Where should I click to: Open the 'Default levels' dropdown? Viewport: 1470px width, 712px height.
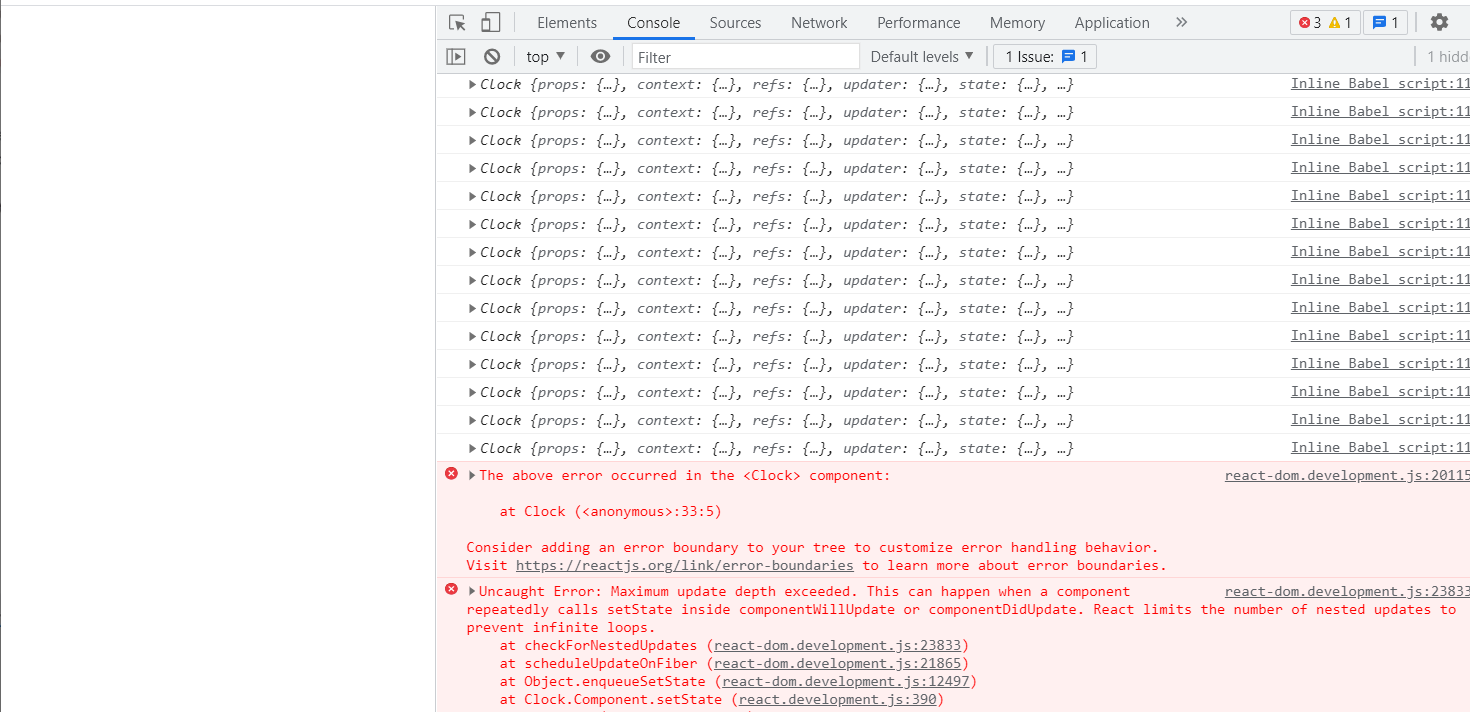922,57
